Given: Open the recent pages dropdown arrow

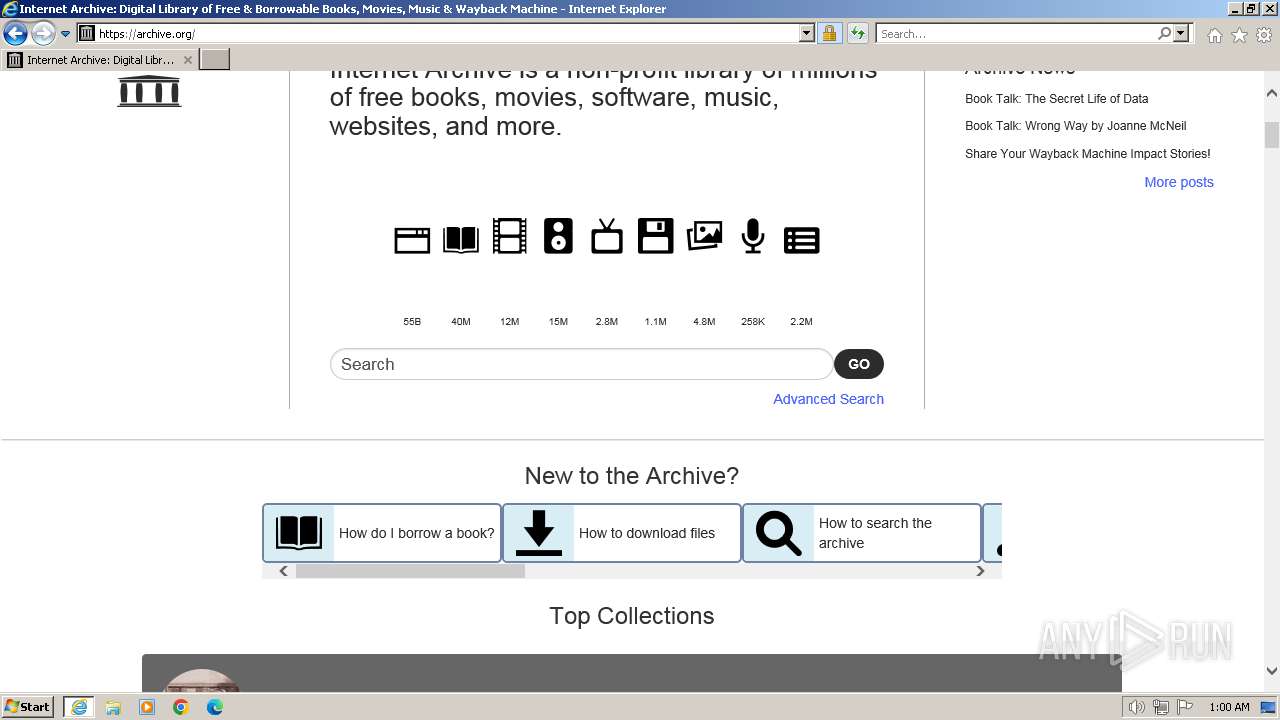Looking at the screenshot, I should [65, 34].
